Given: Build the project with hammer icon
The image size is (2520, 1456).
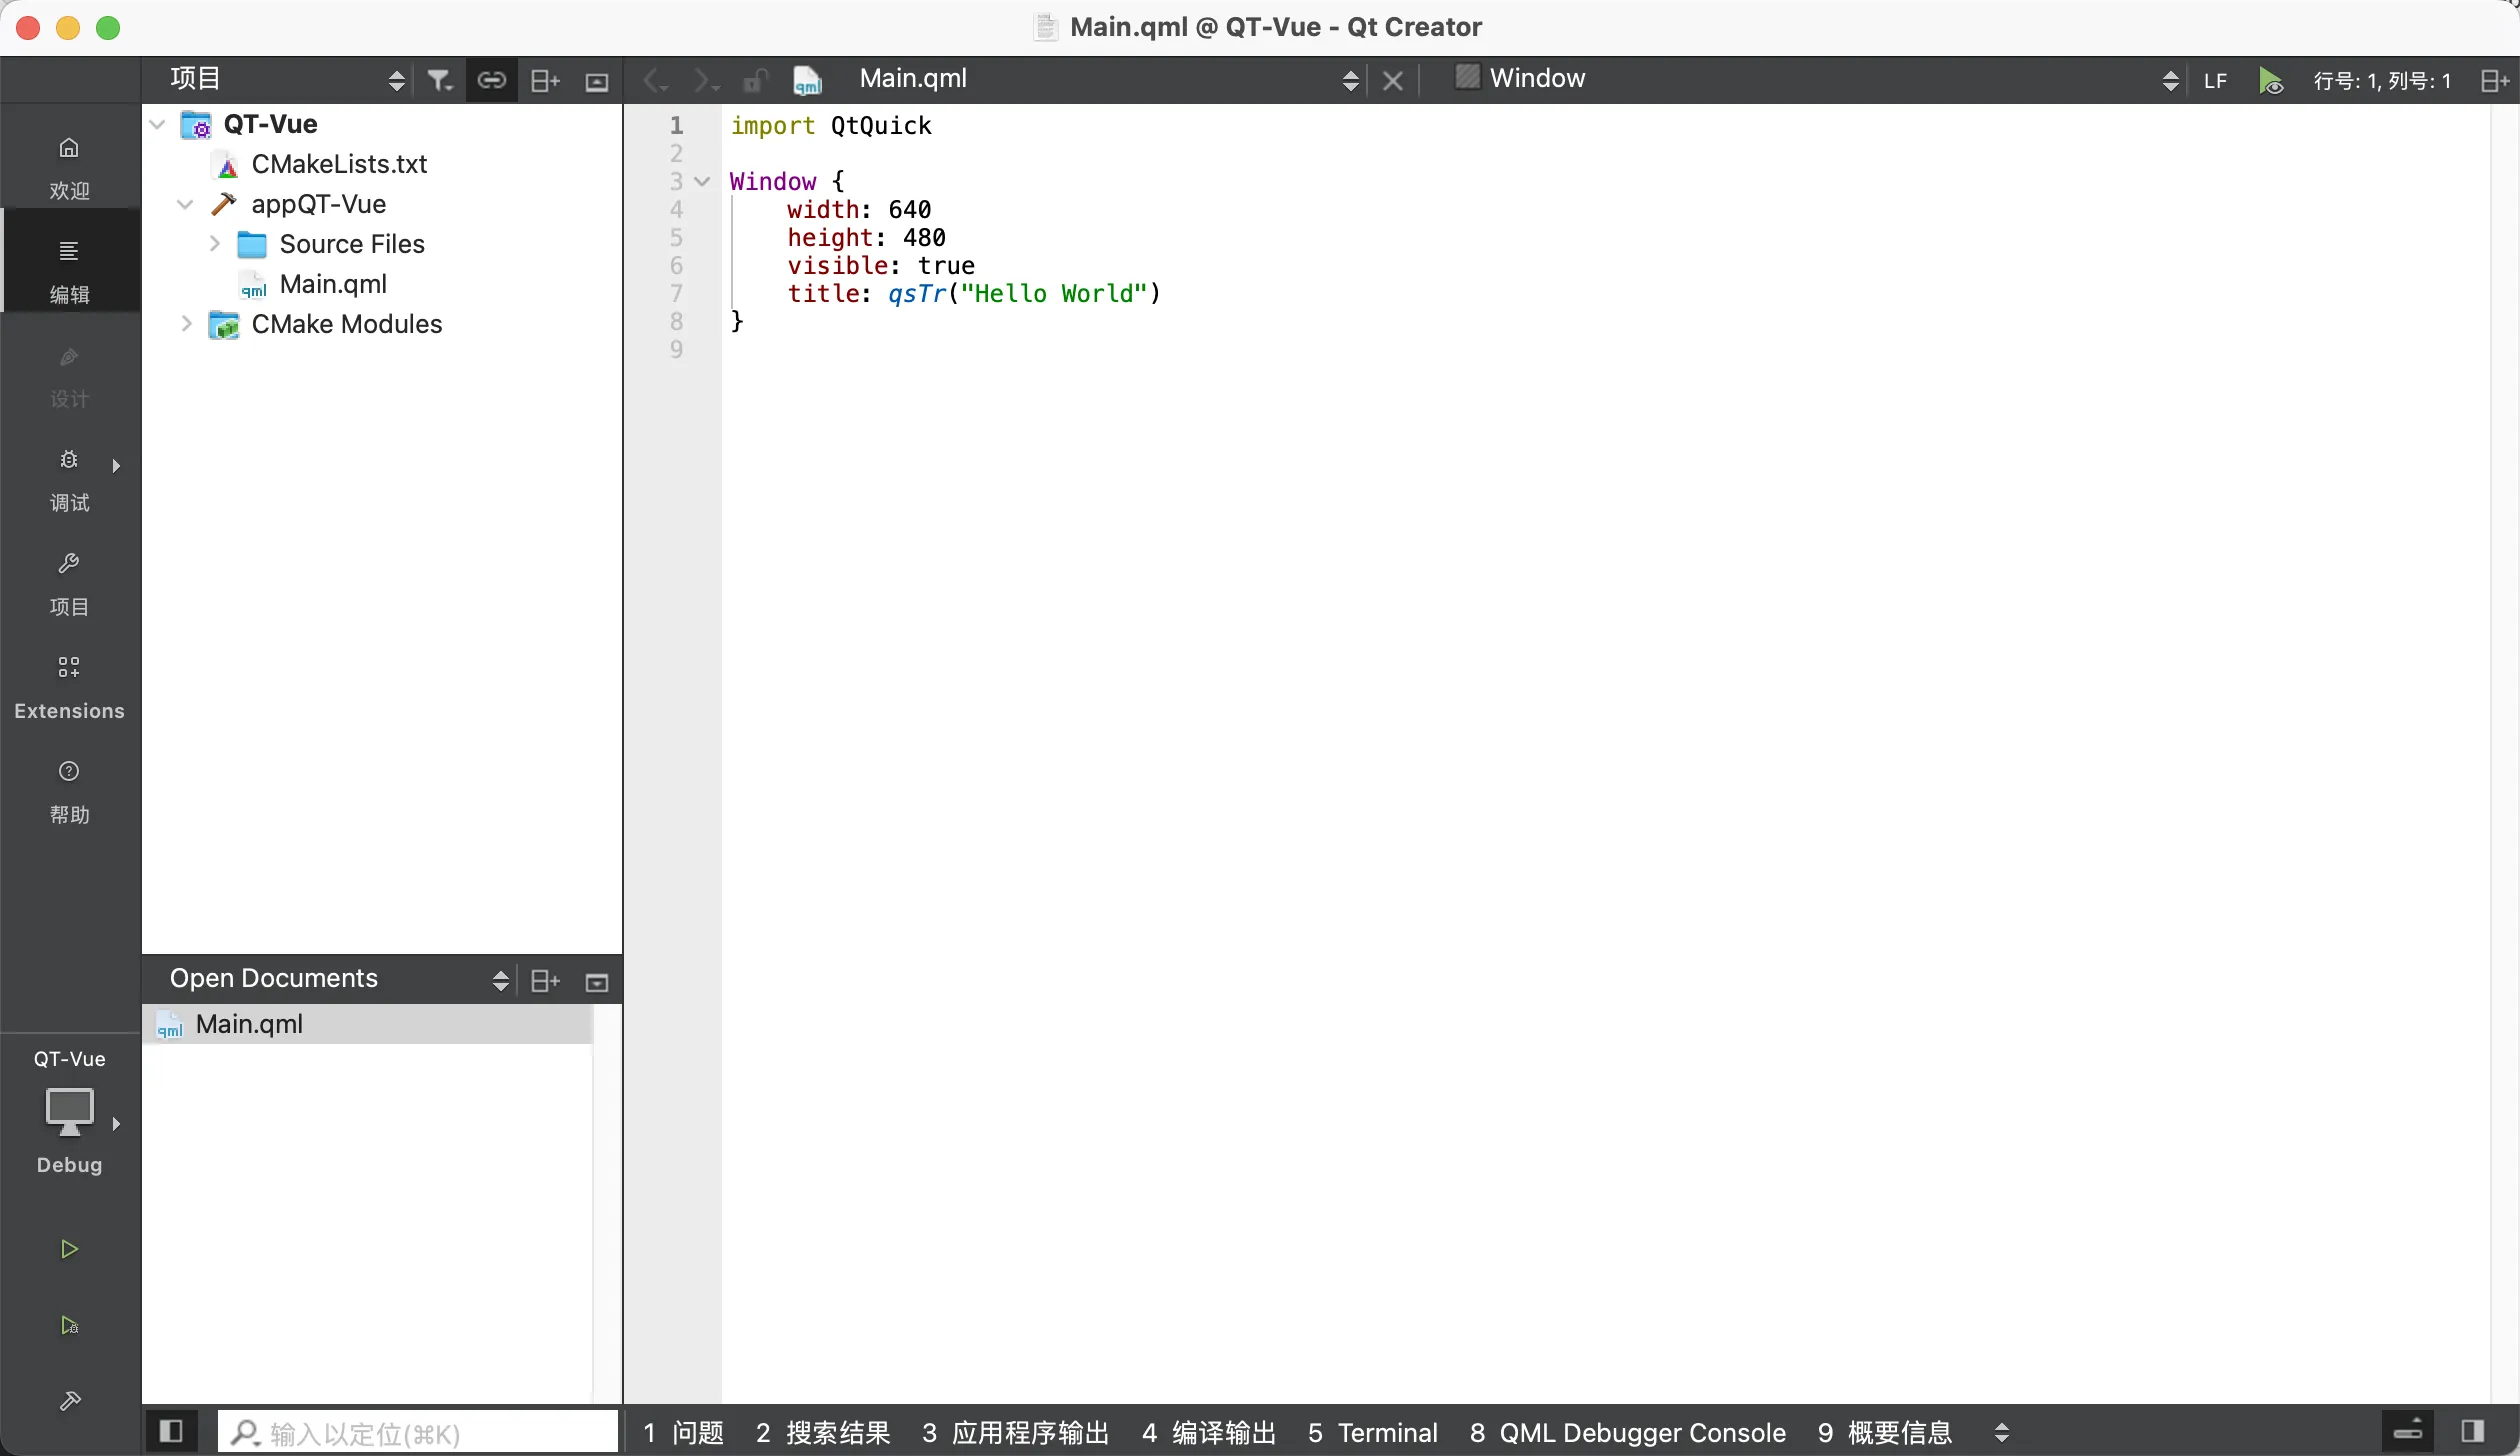Looking at the screenshot, I should [69, 1401].
